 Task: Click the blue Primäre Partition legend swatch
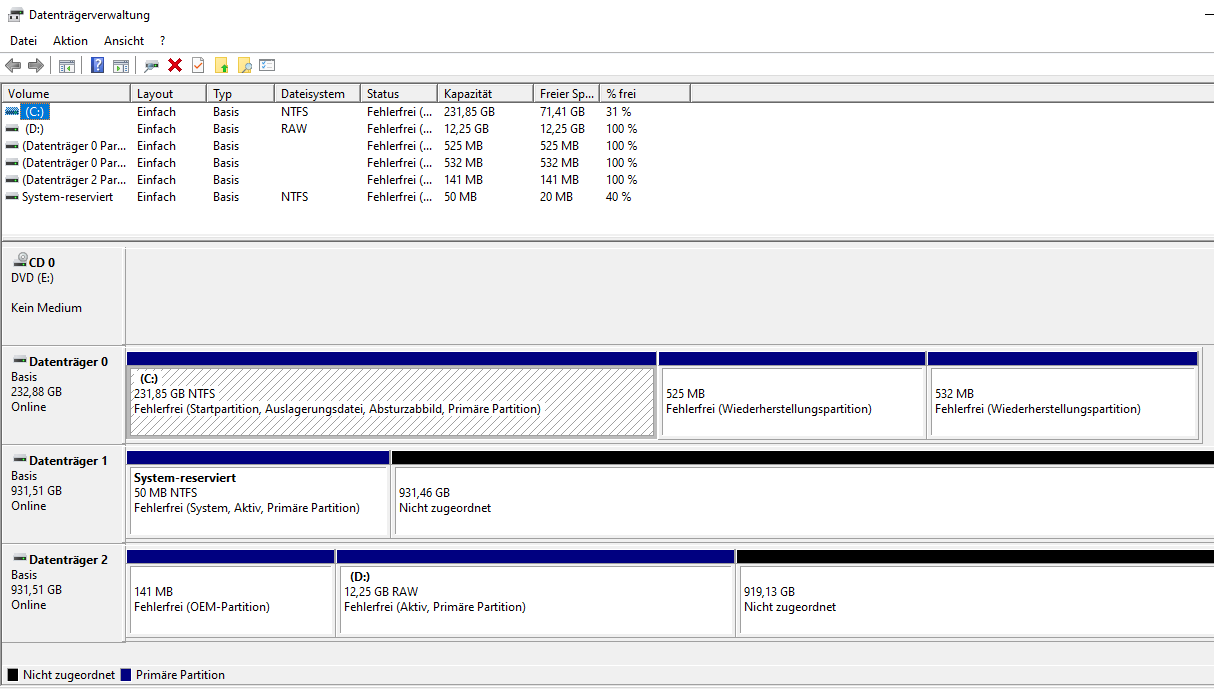tap(126, 675)
